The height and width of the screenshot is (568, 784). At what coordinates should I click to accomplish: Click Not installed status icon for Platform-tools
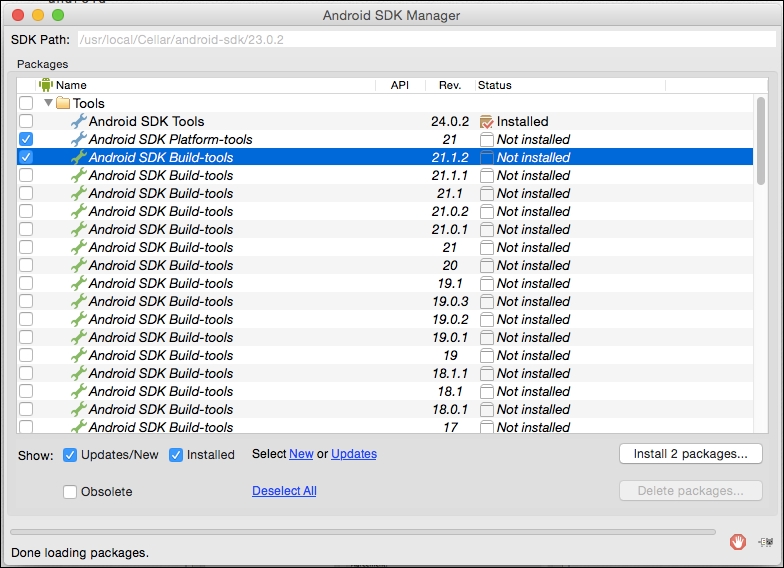pos(486,140)
